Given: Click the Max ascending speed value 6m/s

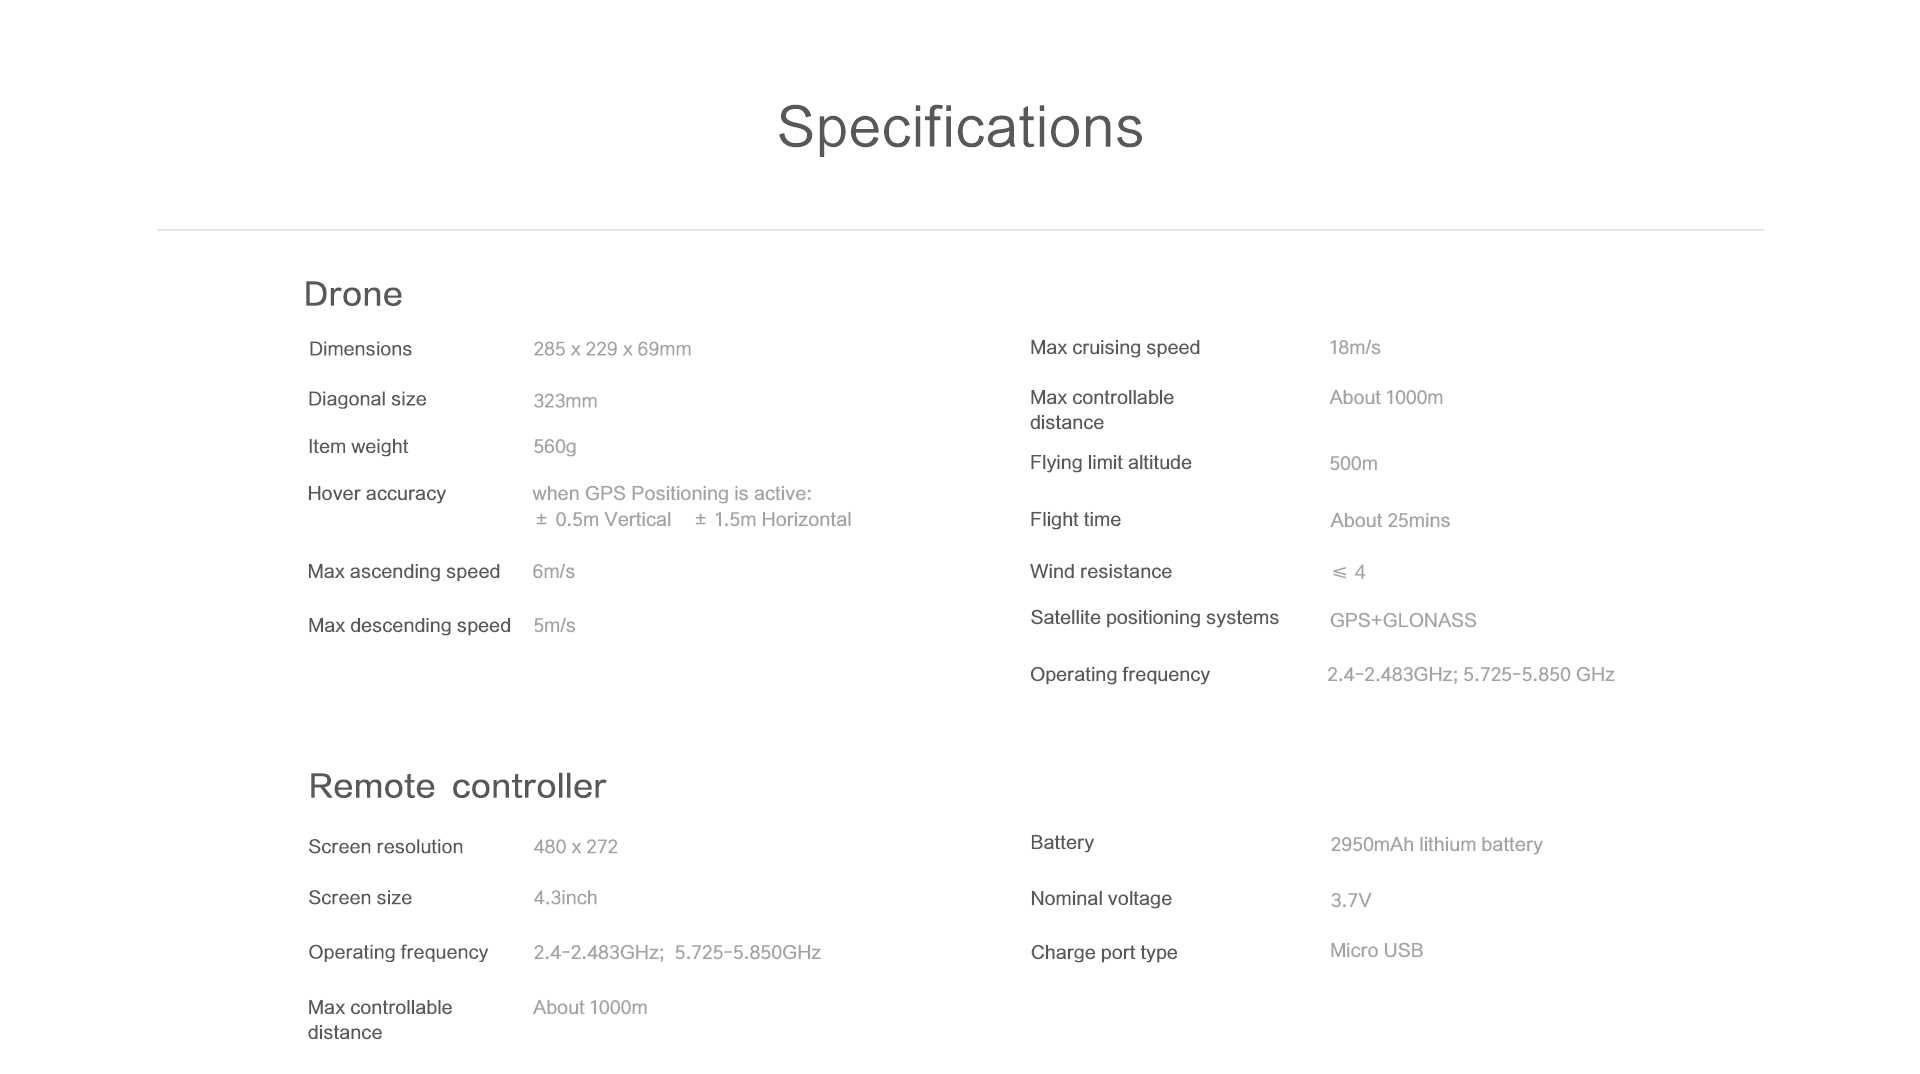Looking at the screenshot, I should (x=553, y=572).
